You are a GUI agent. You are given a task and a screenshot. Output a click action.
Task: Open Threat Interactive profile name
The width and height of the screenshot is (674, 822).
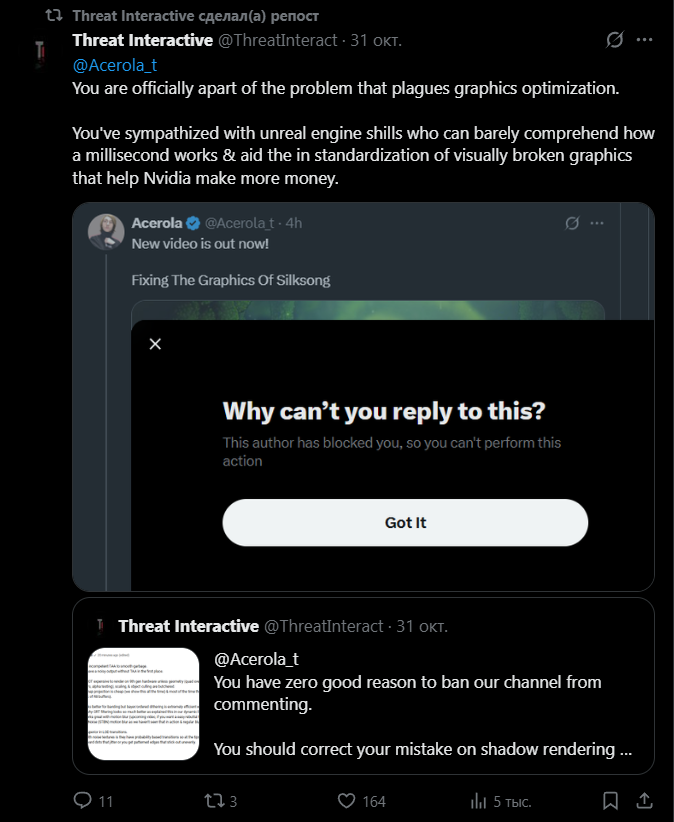tap(143, 41)
